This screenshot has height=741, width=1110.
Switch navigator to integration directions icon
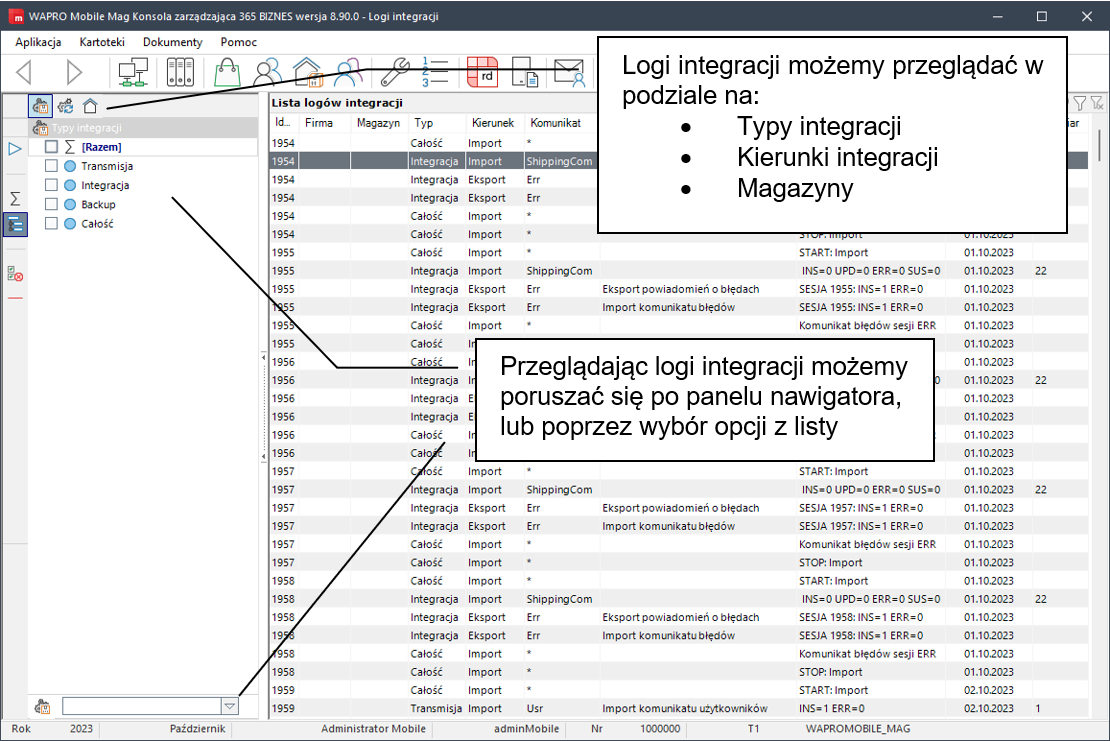[x=65, y=106]
